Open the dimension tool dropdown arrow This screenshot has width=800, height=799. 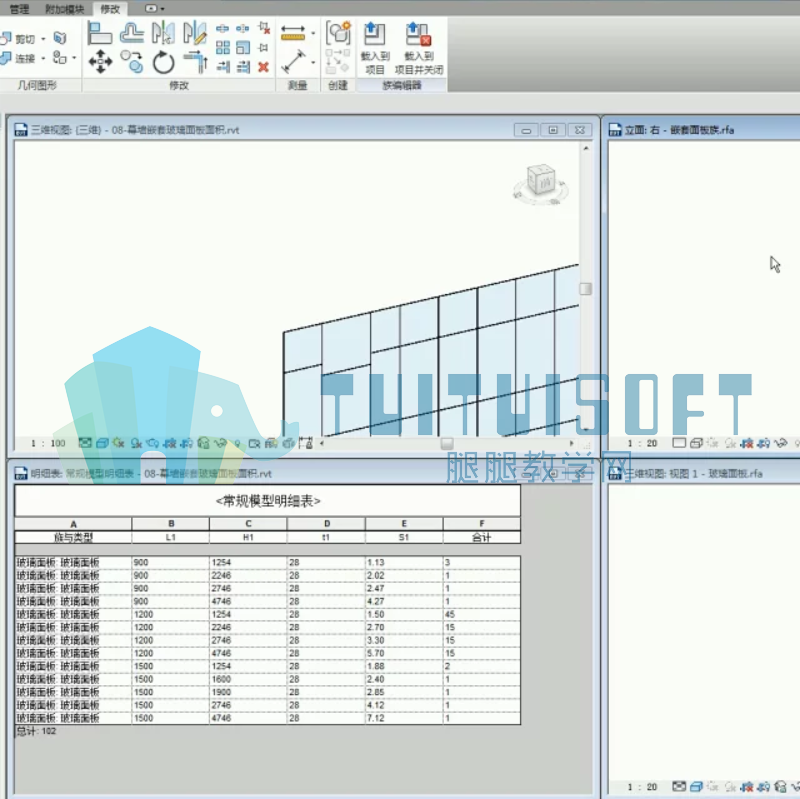point(313,34)
